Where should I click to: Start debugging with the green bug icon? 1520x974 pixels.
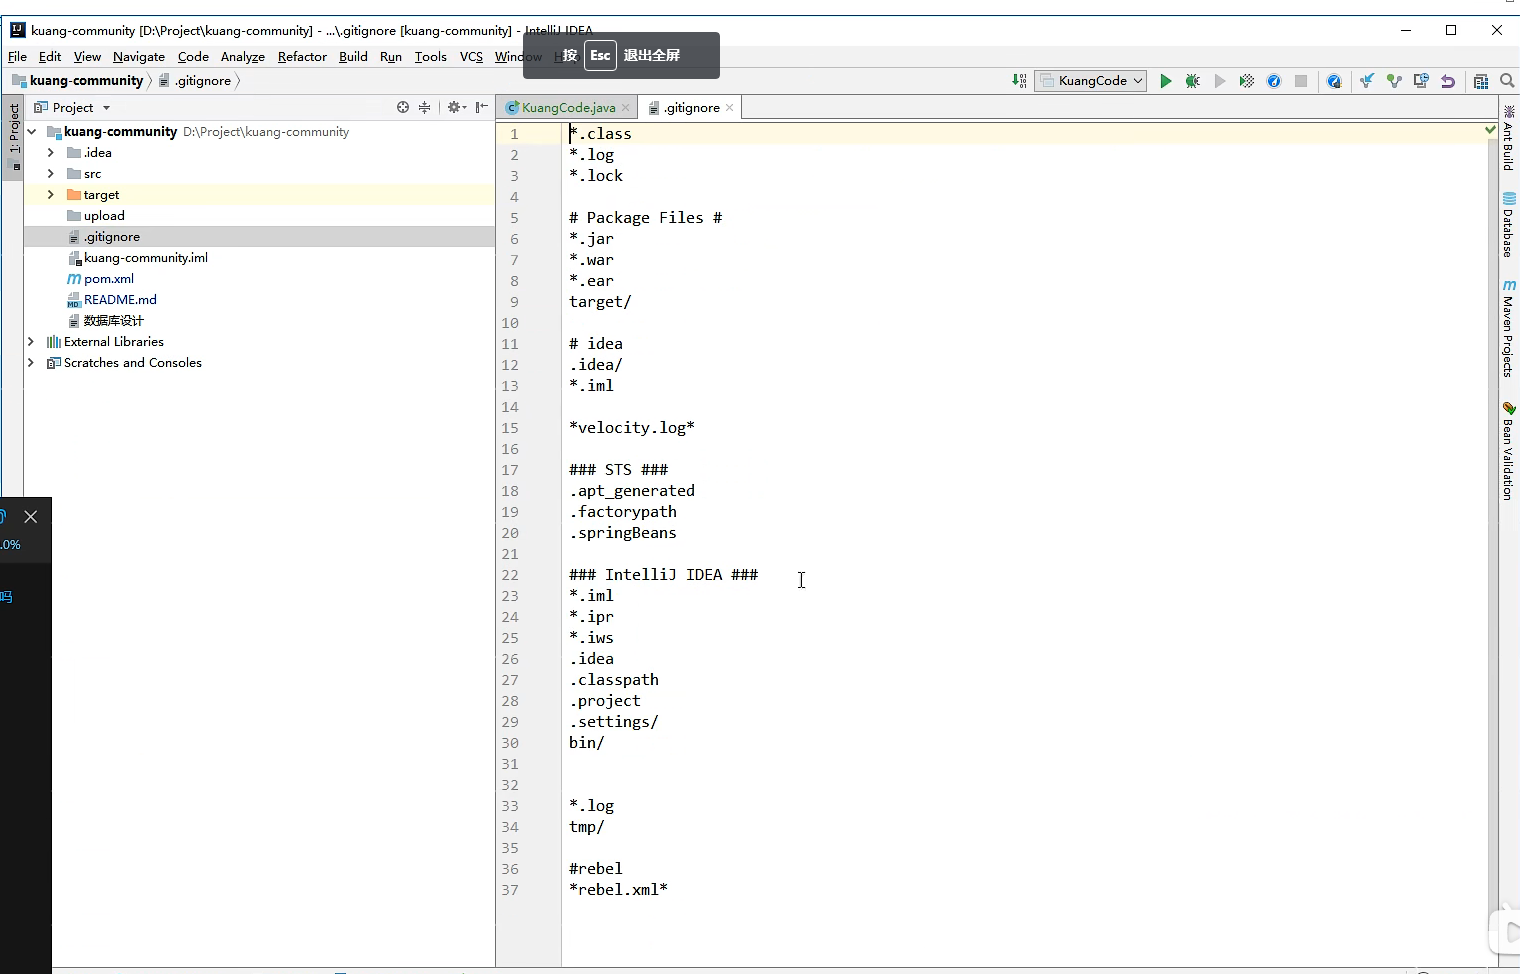1192,81
